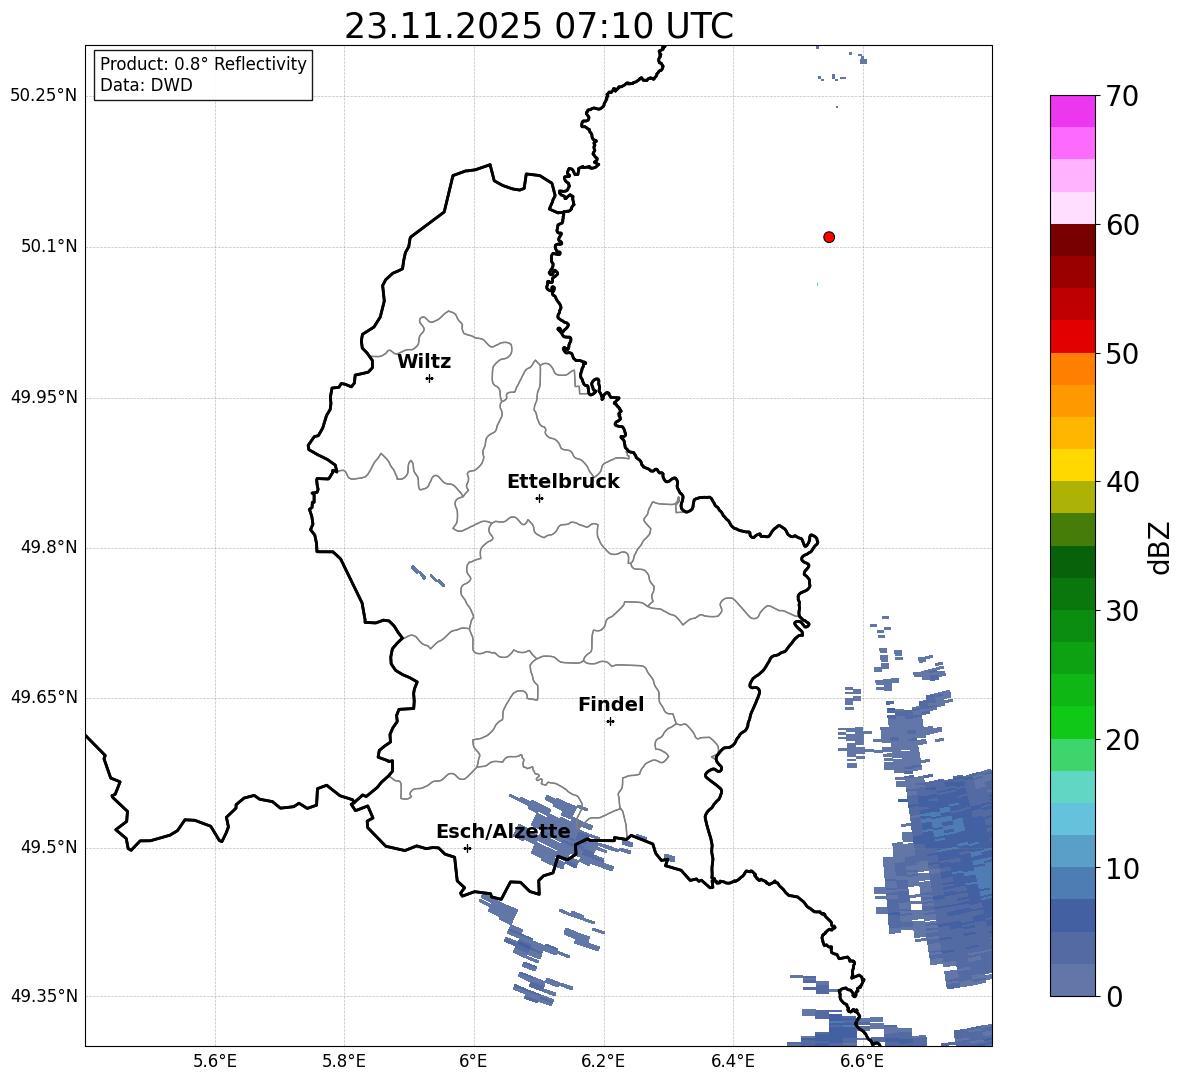
Task: Click the Esch/Alzette city label
Action: point(504,832)
